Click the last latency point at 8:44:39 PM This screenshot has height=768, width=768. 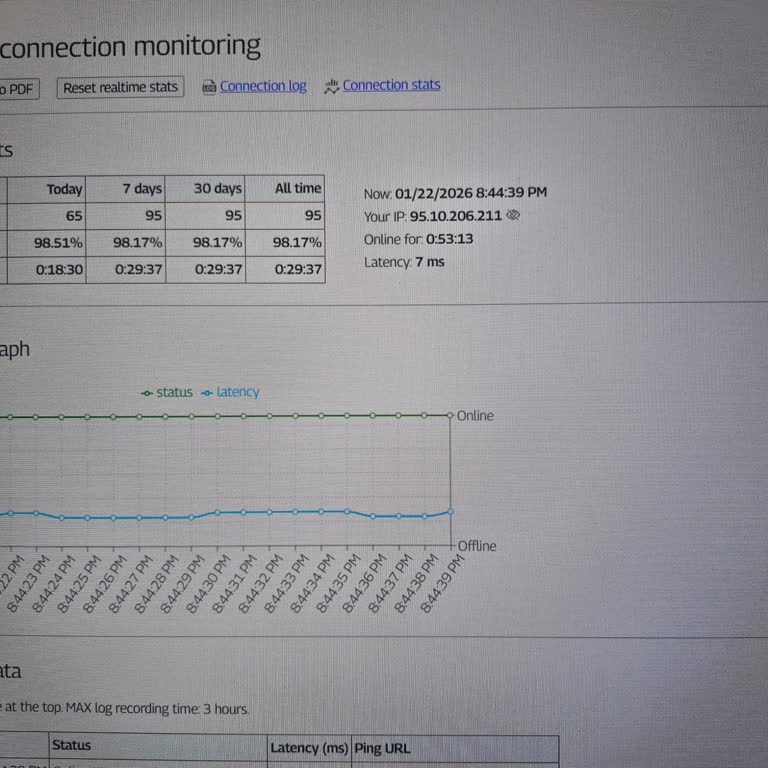[450, 512]
